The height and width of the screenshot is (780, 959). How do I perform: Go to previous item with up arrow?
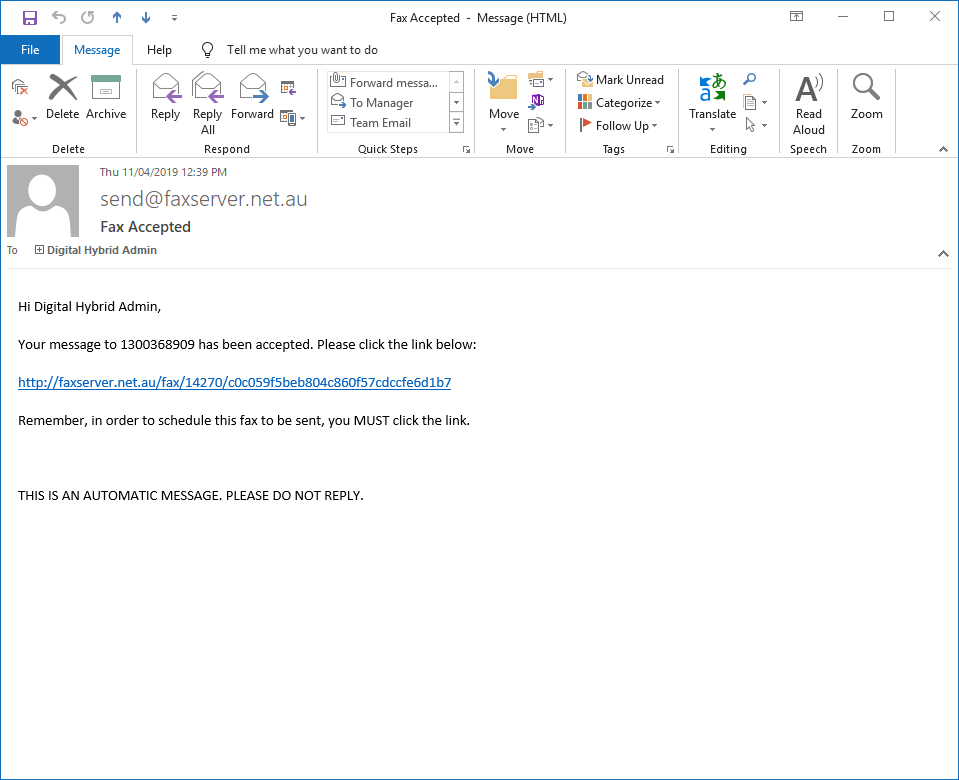pos(117,18)
